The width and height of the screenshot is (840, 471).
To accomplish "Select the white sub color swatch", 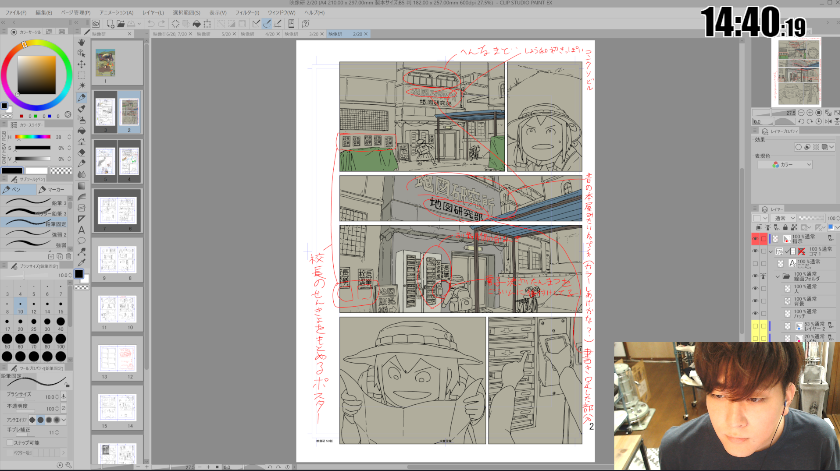I will point(37,171).
